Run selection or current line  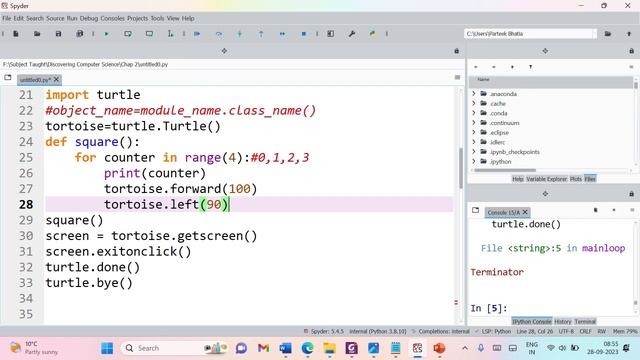click(x=170, y=34)
